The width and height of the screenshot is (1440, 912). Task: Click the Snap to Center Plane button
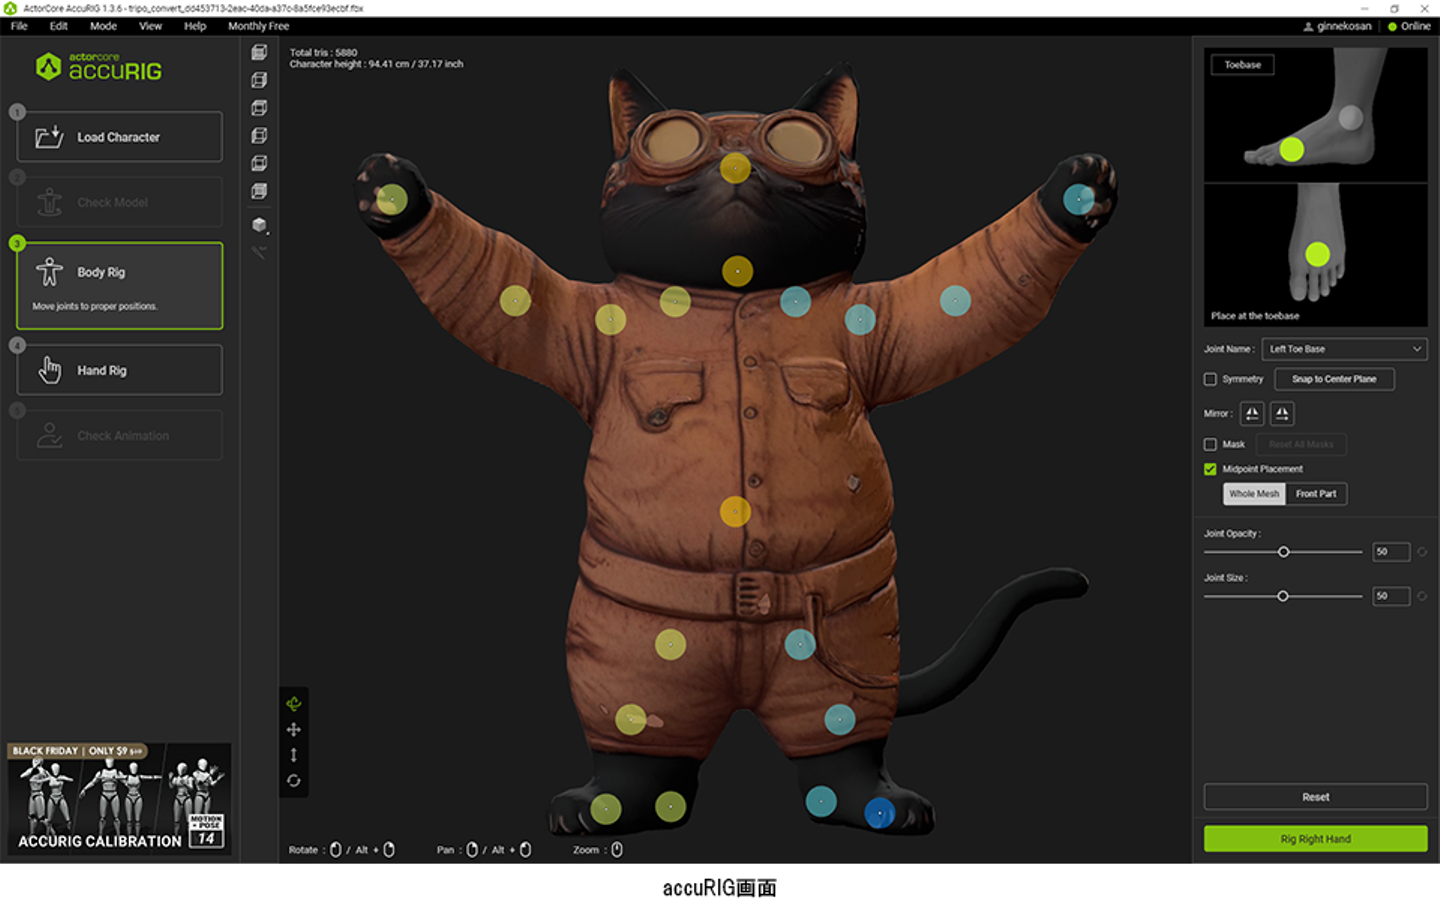pyautogui.click(x=1334, y=379)
